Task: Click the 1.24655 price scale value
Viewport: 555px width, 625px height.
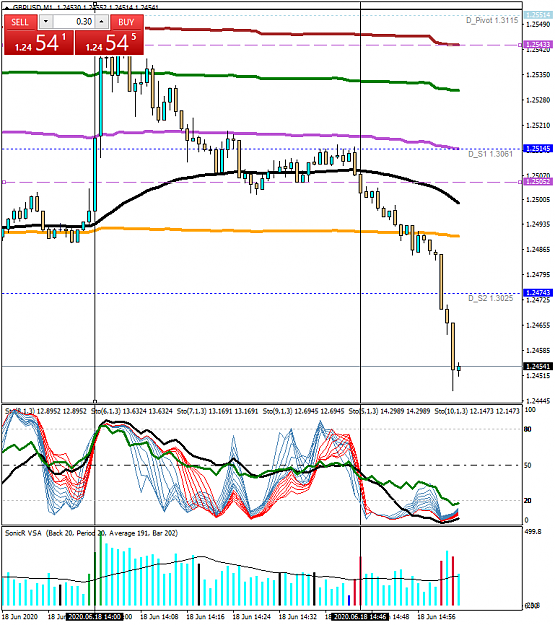Action: coord(538,325)
